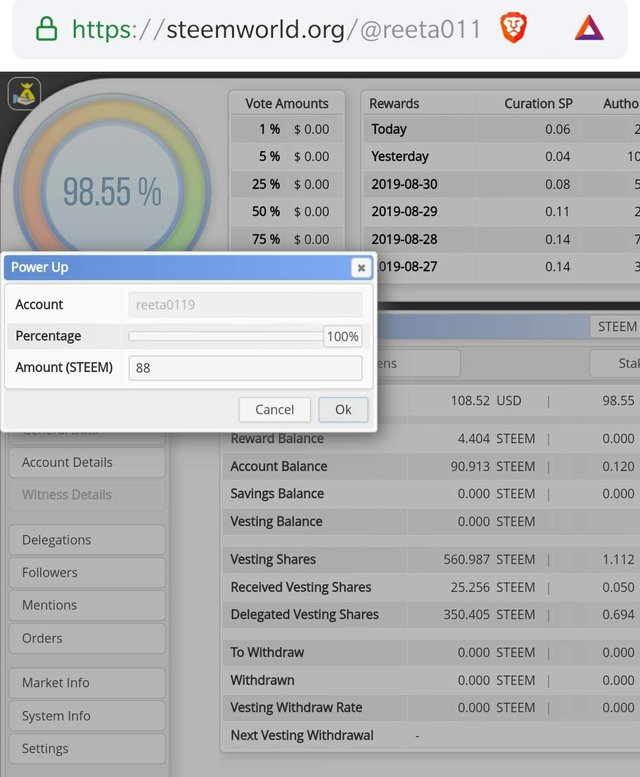Click the Brave lion shield icon

[x=513, y=28]
